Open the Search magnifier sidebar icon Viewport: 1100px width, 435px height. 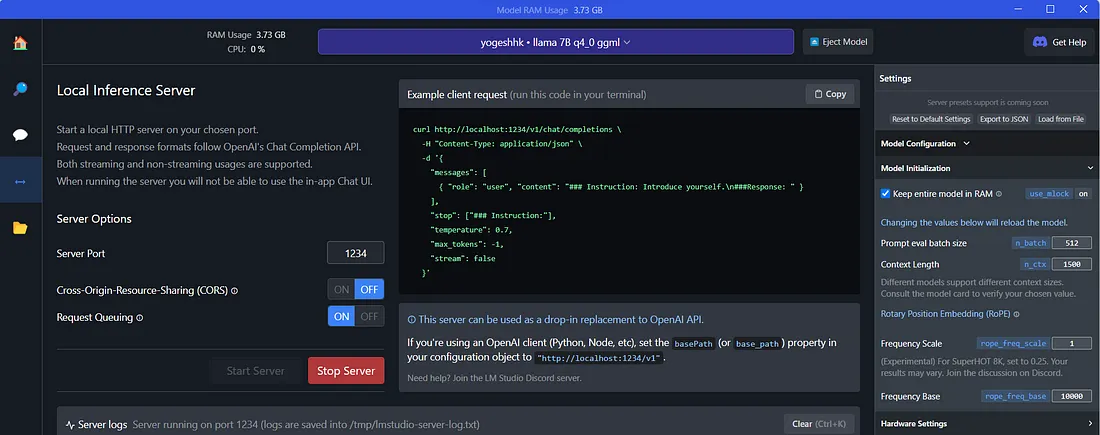tap(20, 89)
